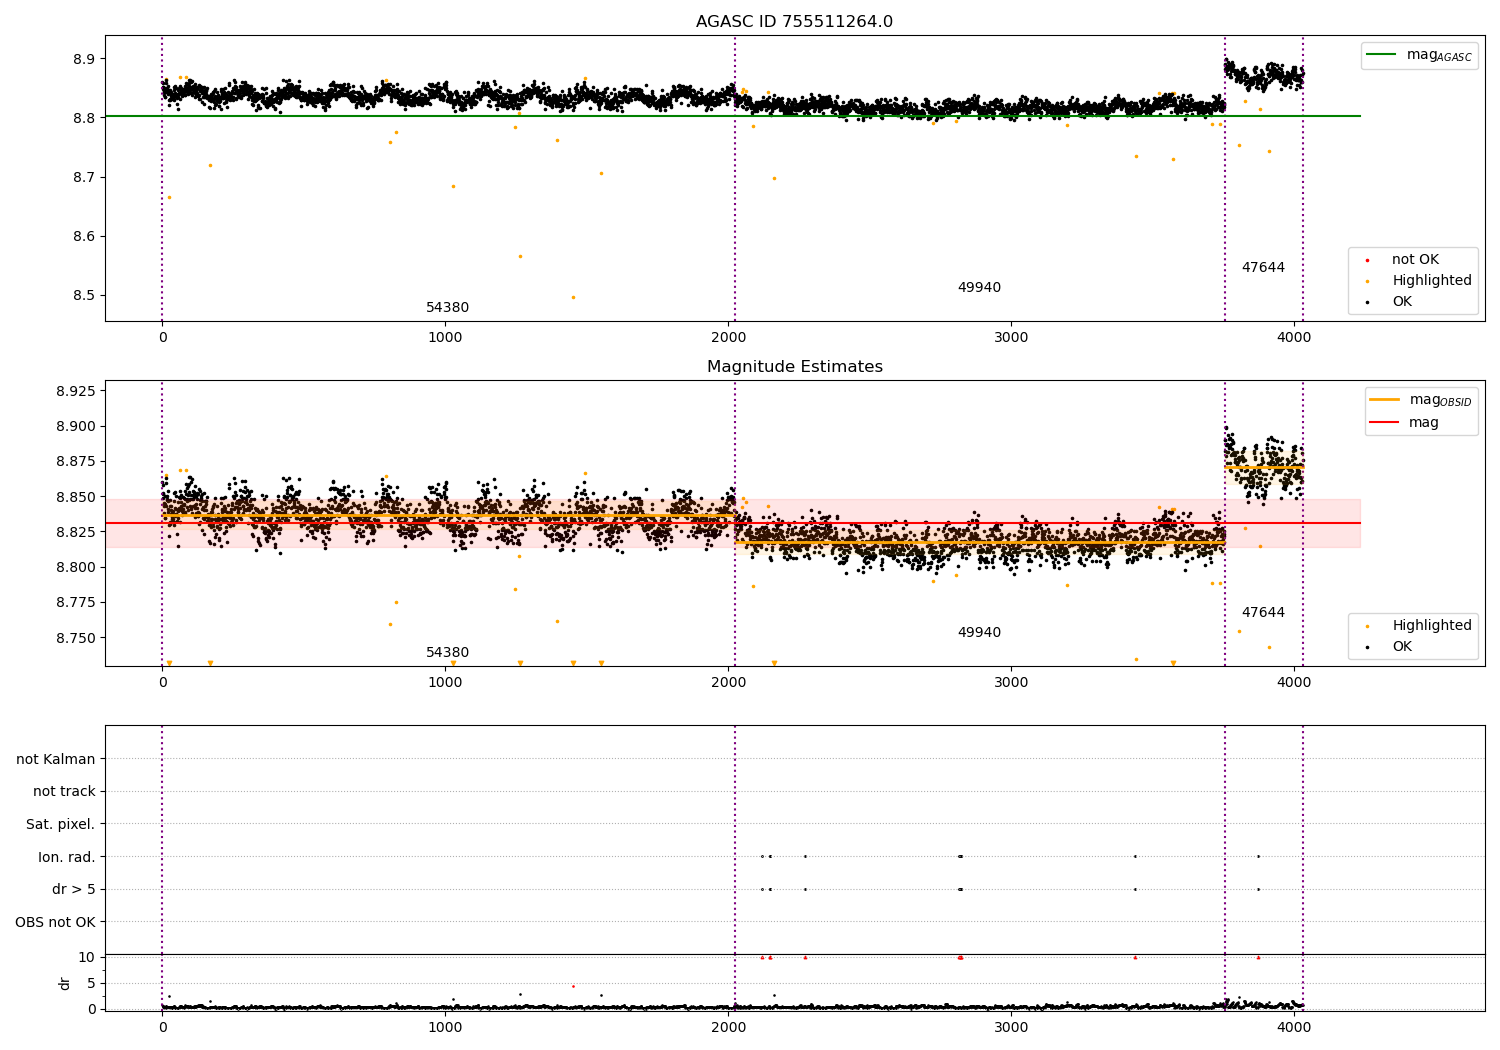This screenshot has width=1500, height=1050.
Task: Click the rotated "dr" y-axis label
Action: pyautogui.click(x=65, y=983)
